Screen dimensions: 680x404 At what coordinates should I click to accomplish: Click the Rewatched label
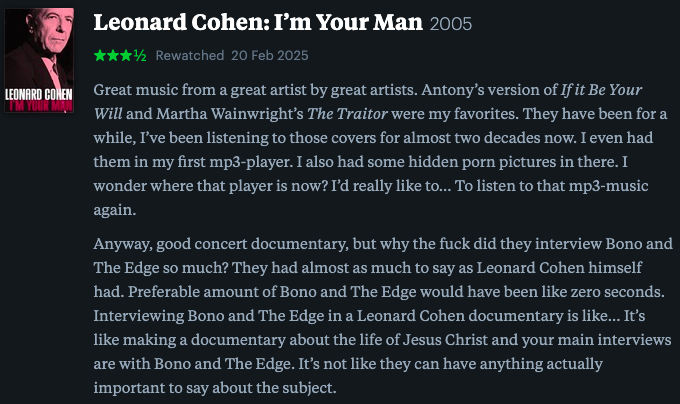(x=190, y=55)
